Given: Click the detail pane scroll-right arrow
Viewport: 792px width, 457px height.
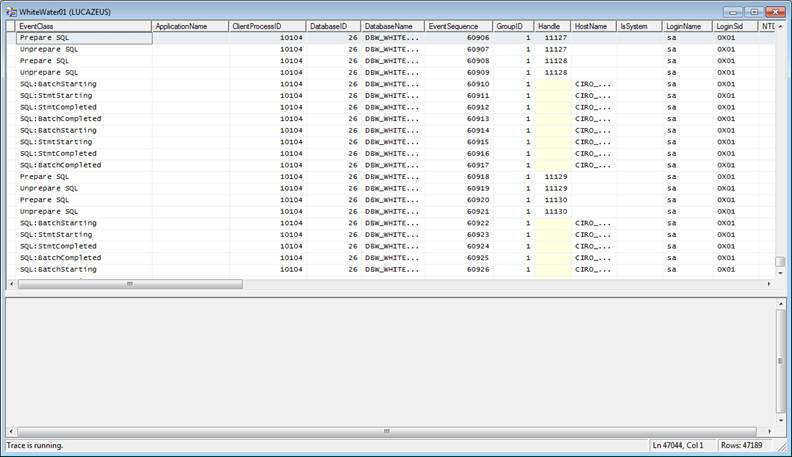Looking at the screenshot, I should (x=769, y=431).
